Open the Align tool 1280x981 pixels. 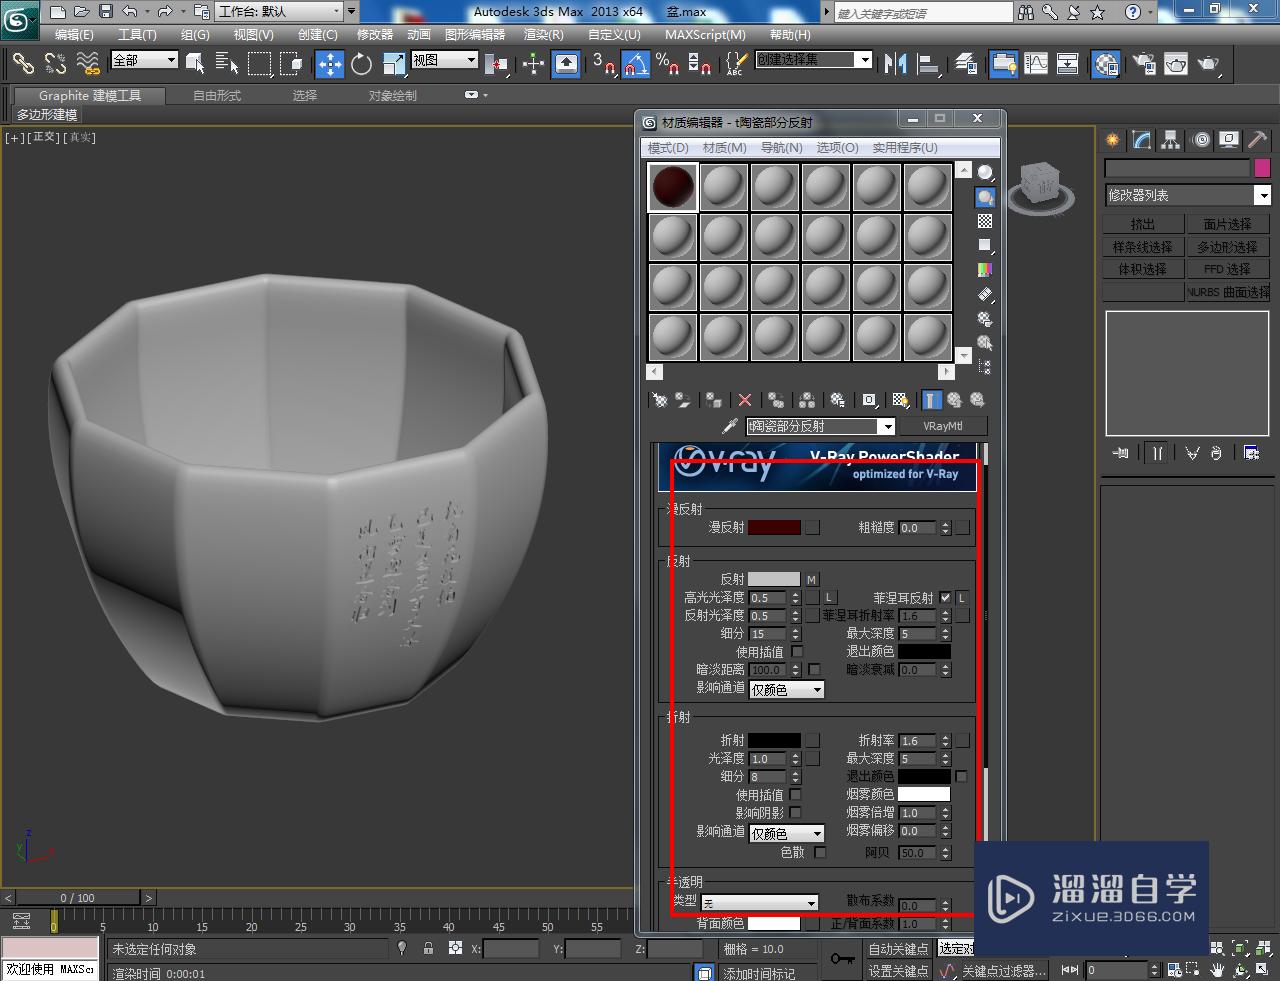click(x=929, y=64)
